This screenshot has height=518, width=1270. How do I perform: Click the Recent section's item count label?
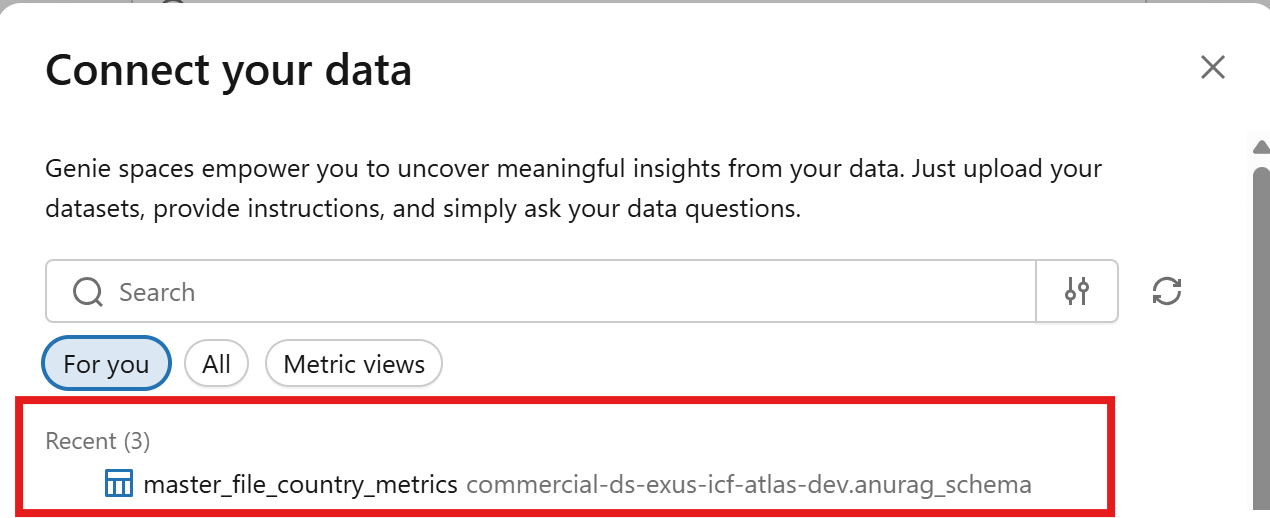coord(136,440)
